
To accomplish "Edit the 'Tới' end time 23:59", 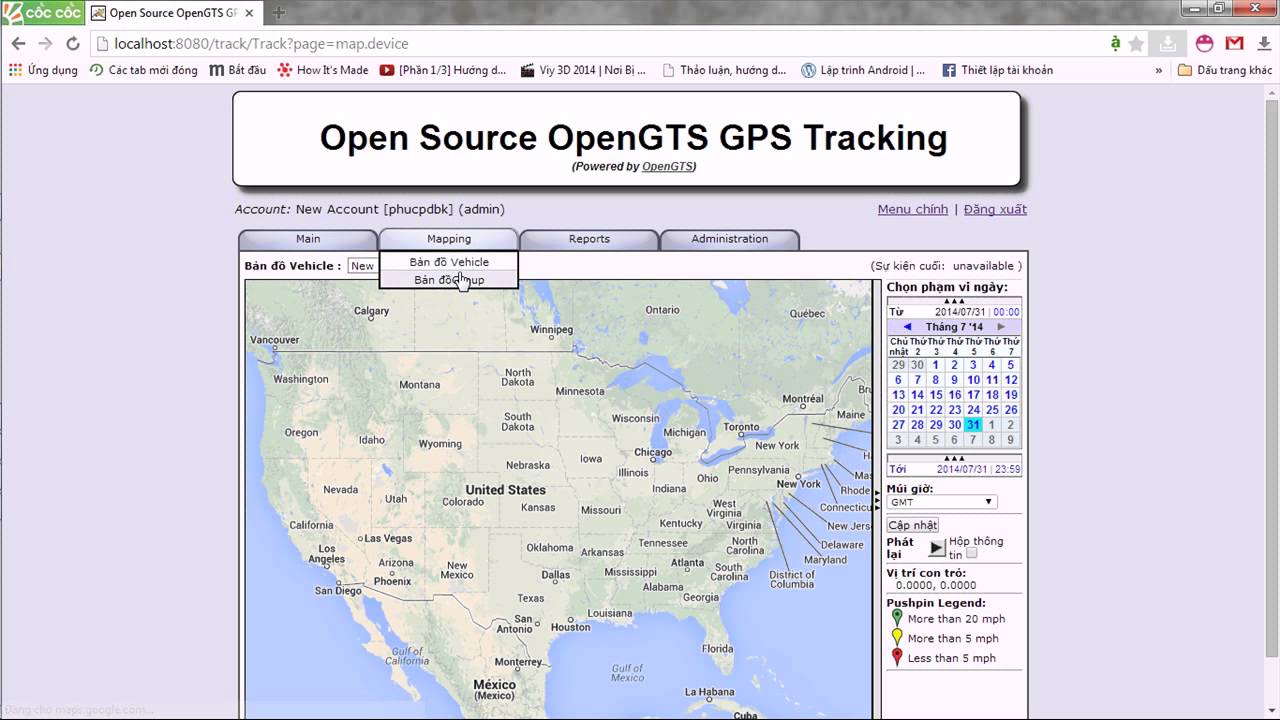I will click(1008, 469).
